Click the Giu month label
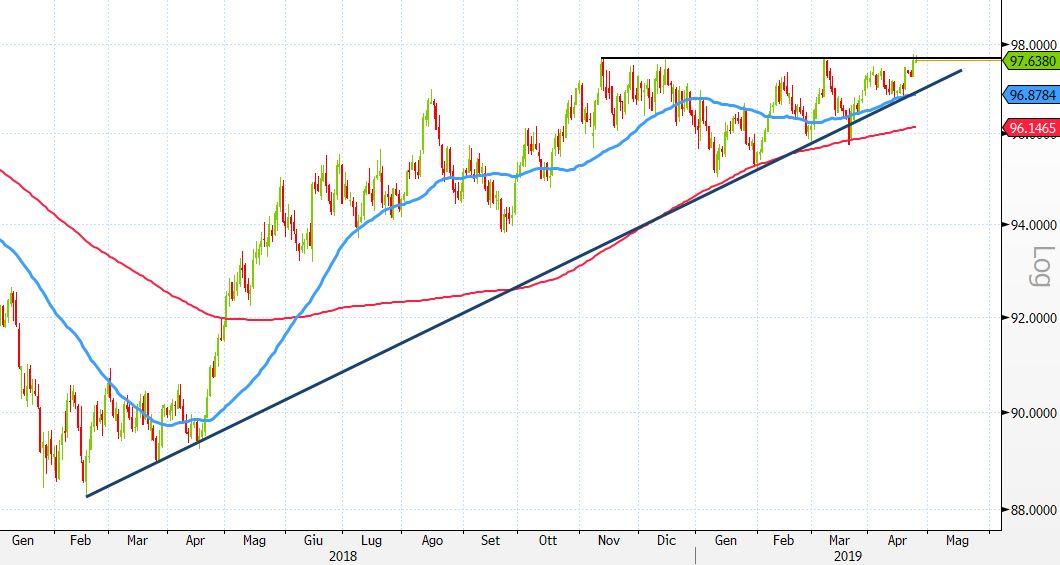 (314, 540)
